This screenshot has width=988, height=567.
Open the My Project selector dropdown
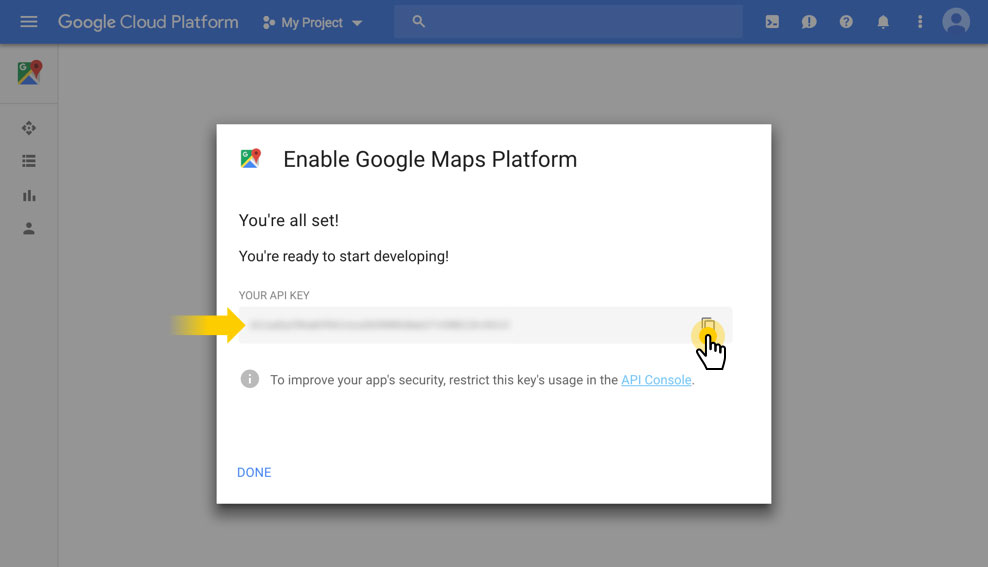click(x=313, y=23)
